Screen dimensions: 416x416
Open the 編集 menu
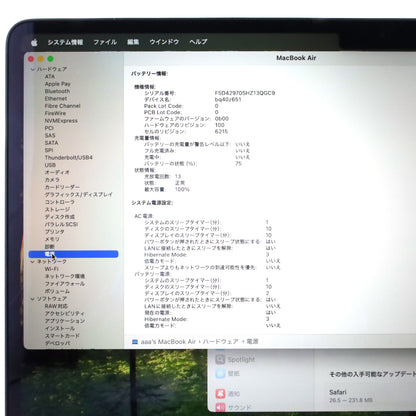click(133, 42)
